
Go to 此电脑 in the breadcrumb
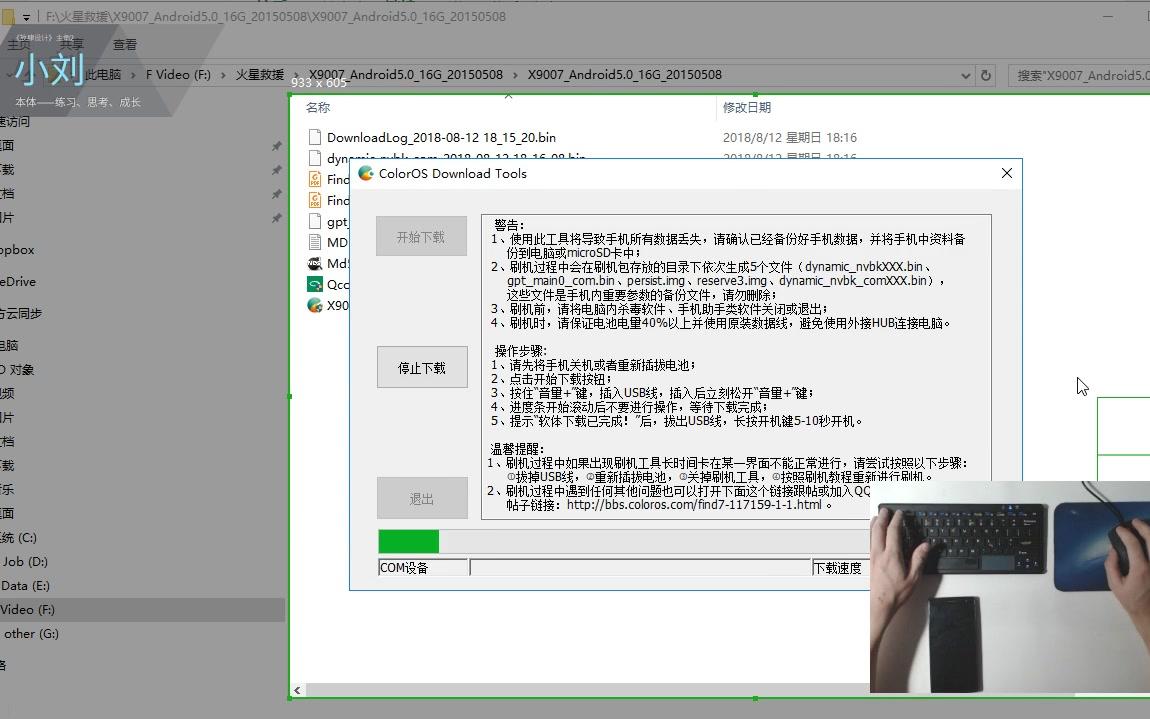tap(103, 75)
